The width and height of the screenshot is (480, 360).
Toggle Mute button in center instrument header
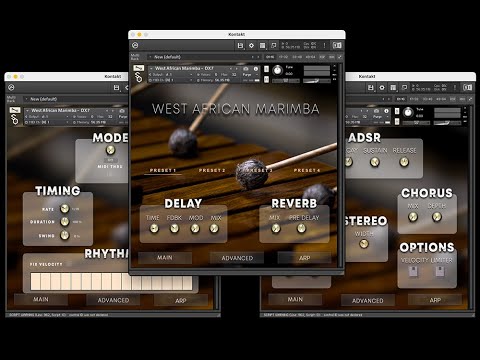(266, 79)
